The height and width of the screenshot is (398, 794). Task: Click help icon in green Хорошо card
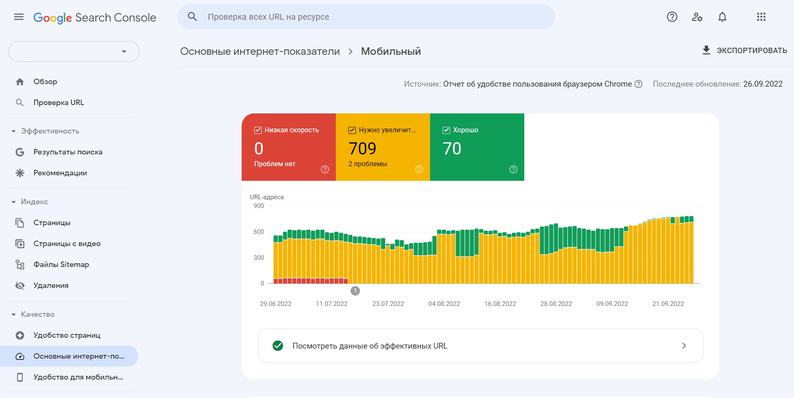pos(513,170)
